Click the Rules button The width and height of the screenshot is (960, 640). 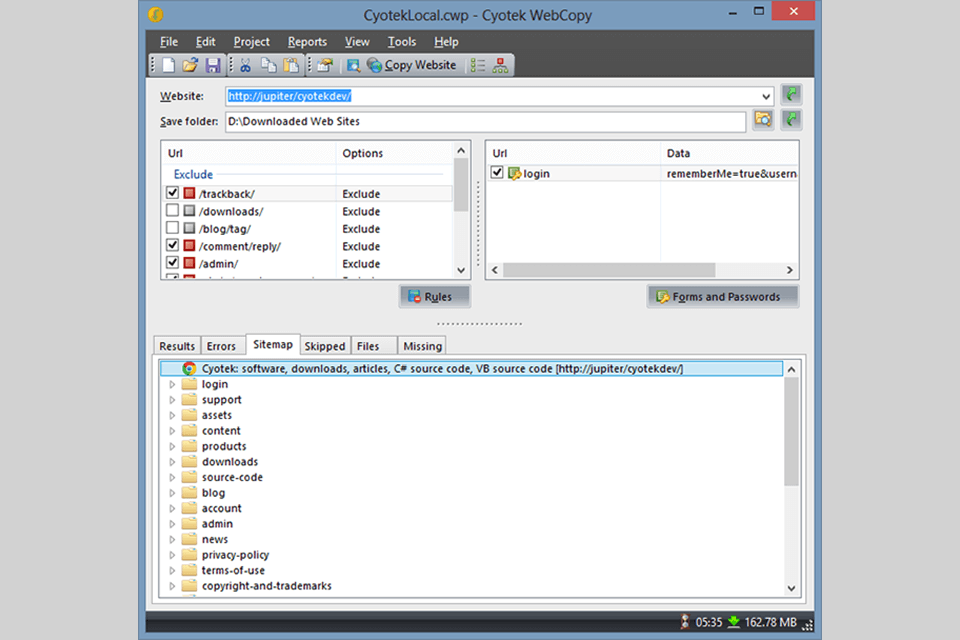[x=435, y=296]
